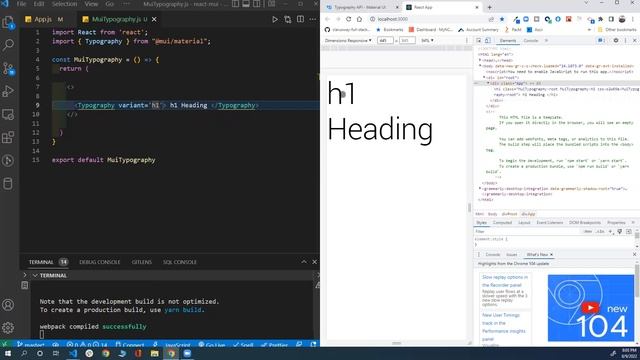Focus the localhost:3000 address bar
The height and width of the screenshot is (360, 640).
[x=429, y=19]
